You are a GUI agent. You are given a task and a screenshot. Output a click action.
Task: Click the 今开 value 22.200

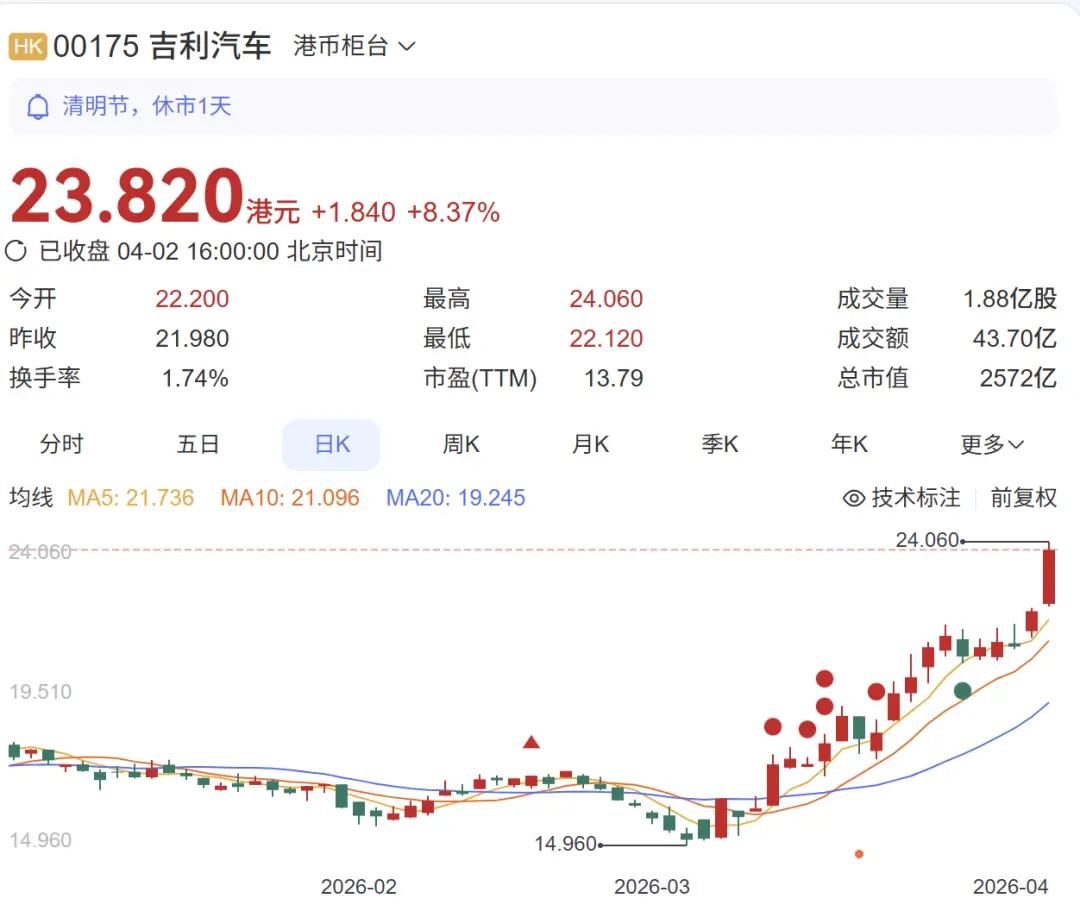tap(192, 299)
